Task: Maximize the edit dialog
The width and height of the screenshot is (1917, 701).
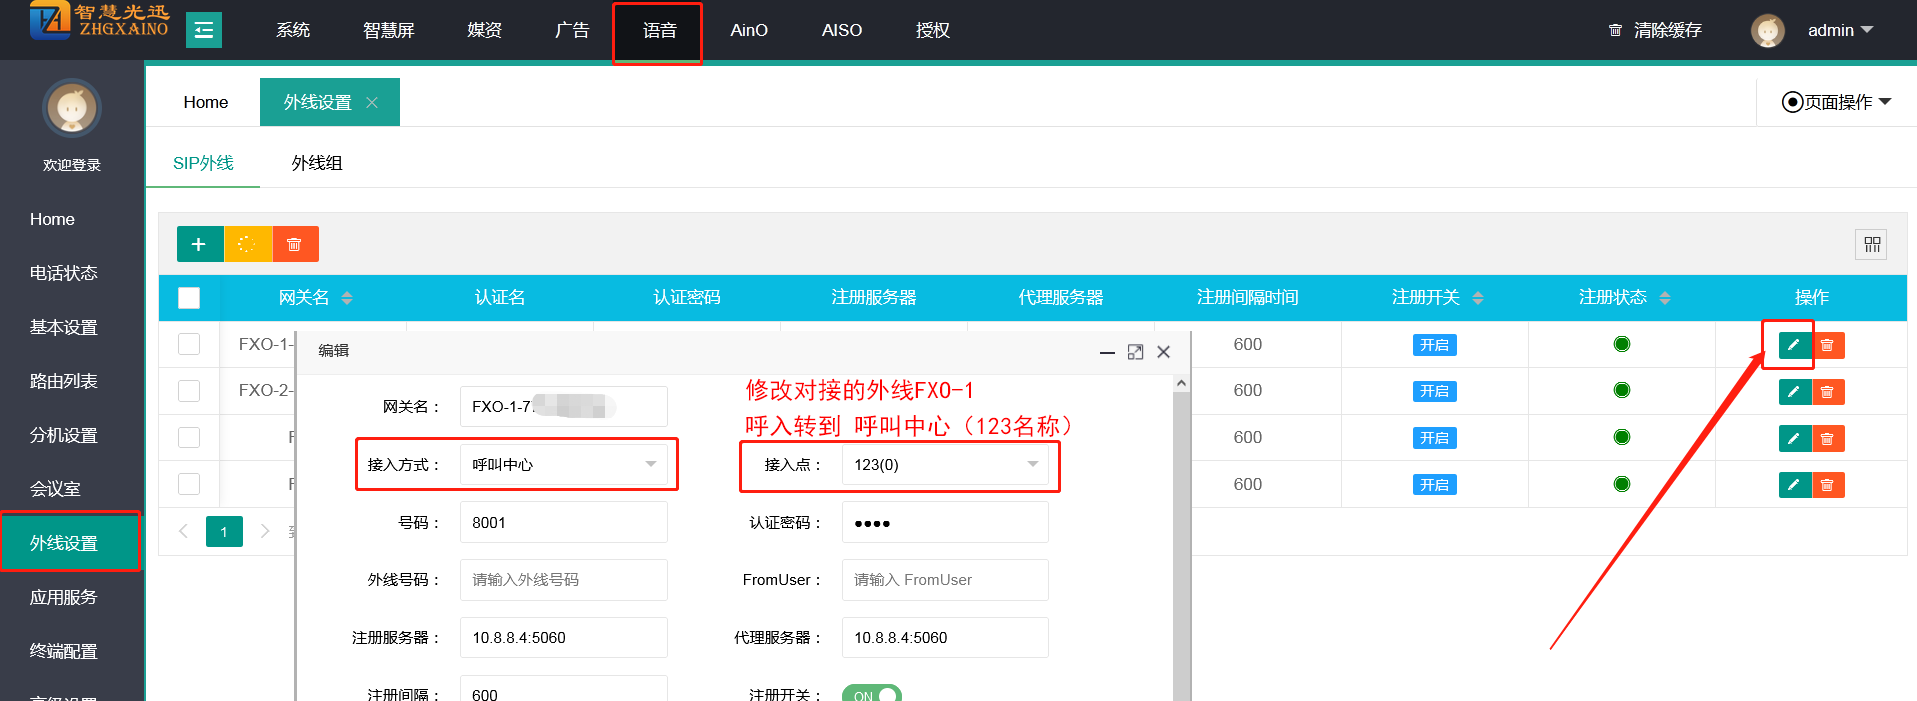Action: tap(1135, 352)
